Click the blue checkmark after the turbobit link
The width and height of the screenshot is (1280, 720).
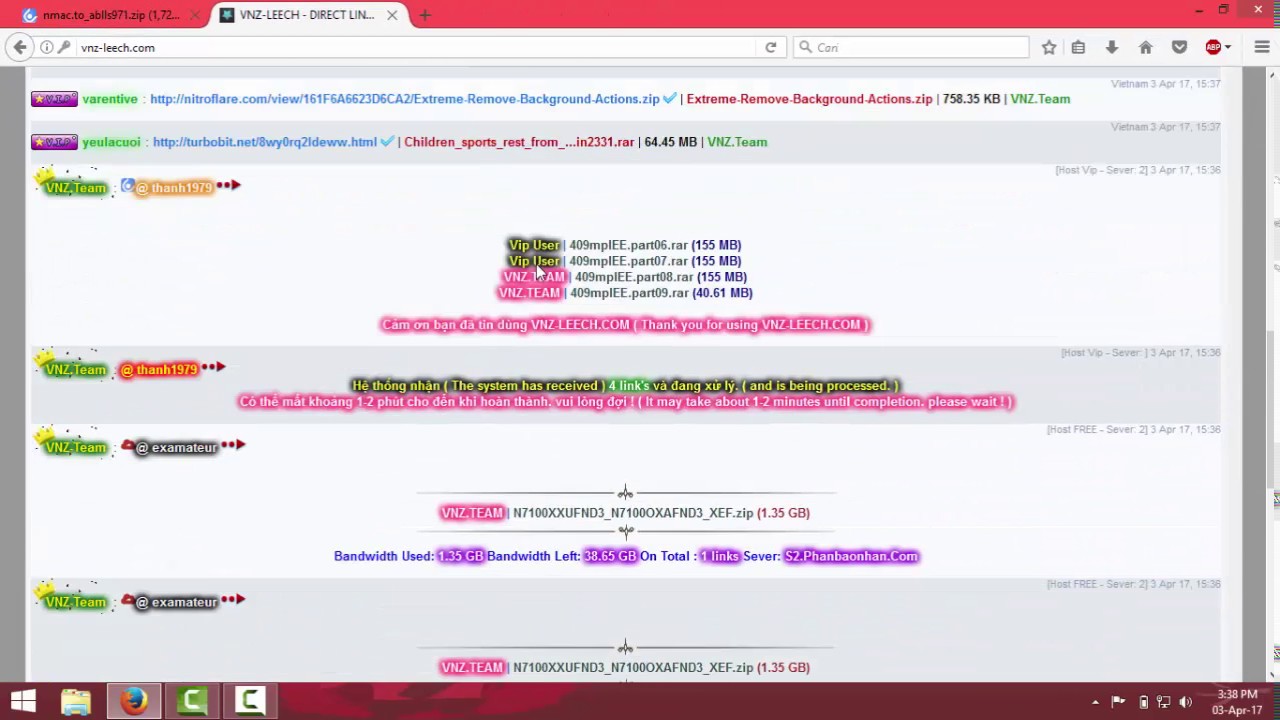tap(387, 142)
